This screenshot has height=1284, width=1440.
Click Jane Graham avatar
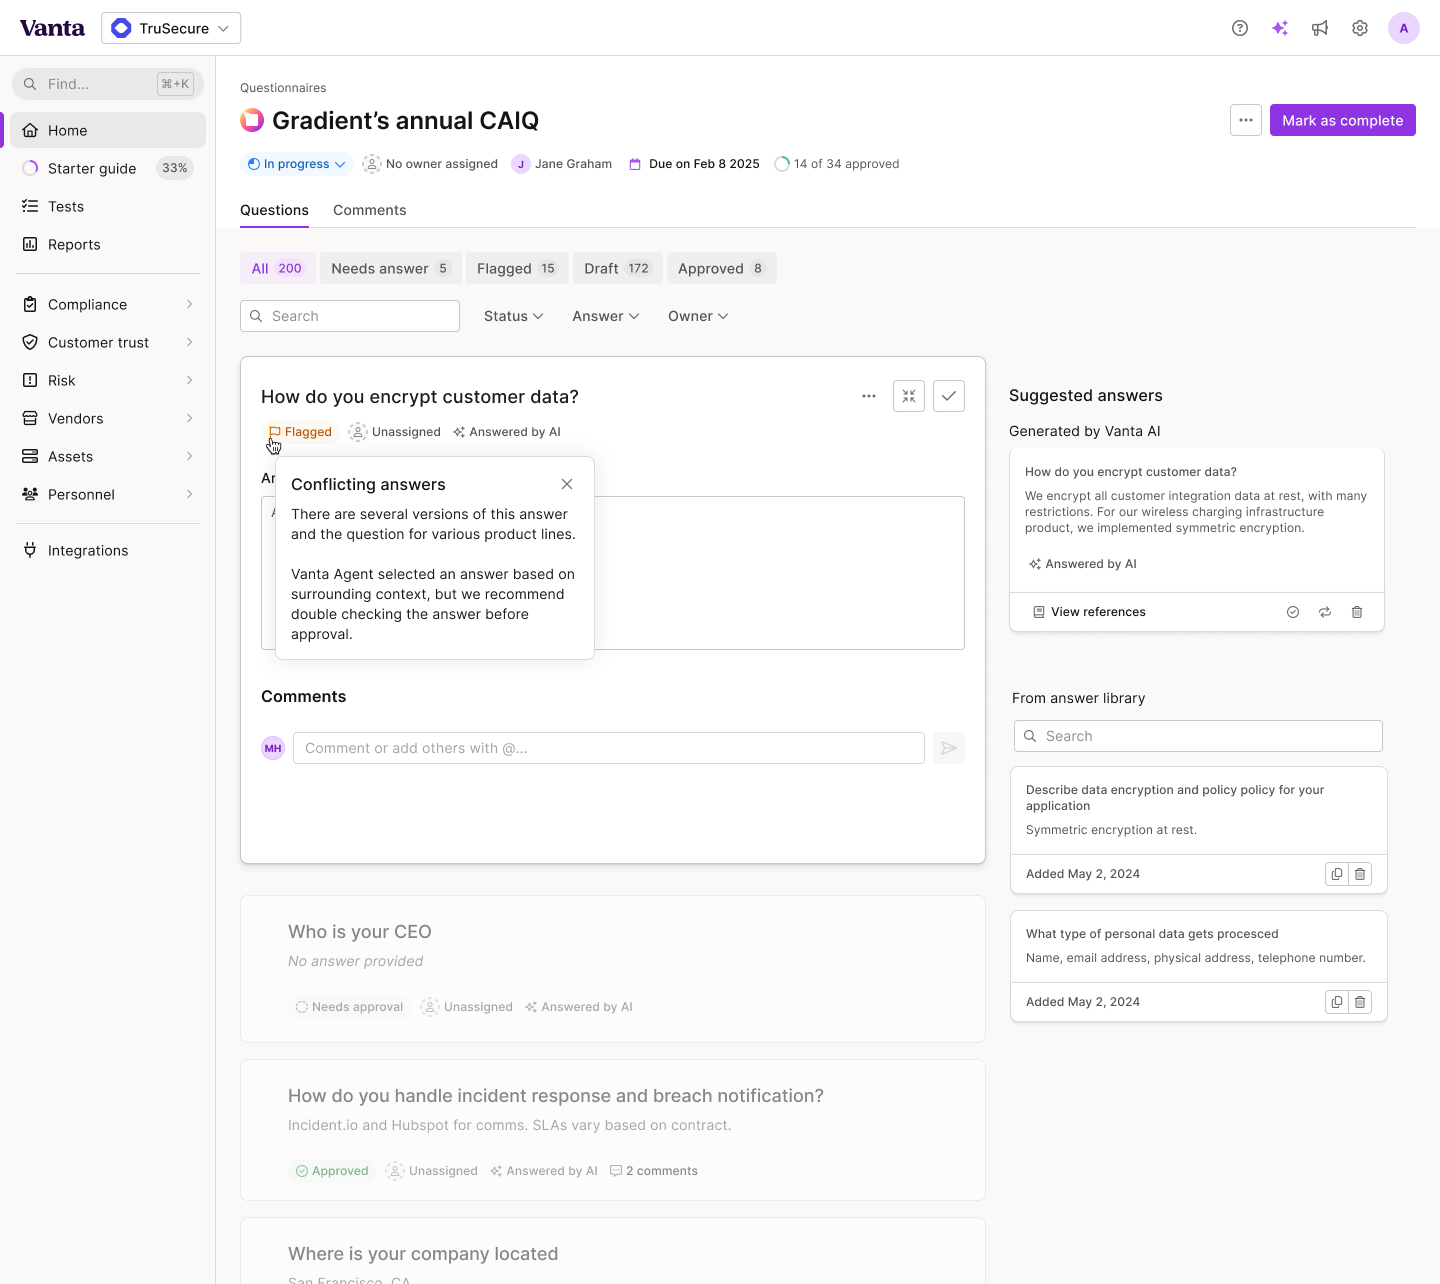(x=521, y=164)
